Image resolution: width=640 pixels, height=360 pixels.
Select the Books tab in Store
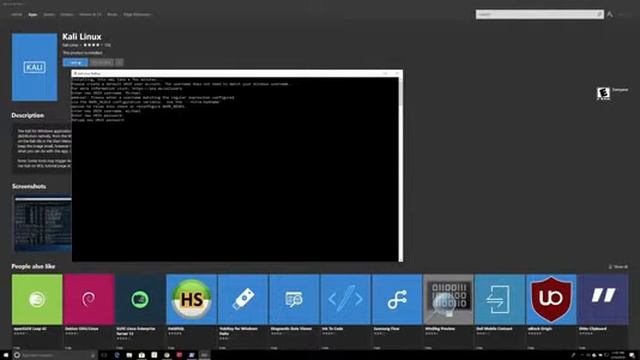click(112, 14)
